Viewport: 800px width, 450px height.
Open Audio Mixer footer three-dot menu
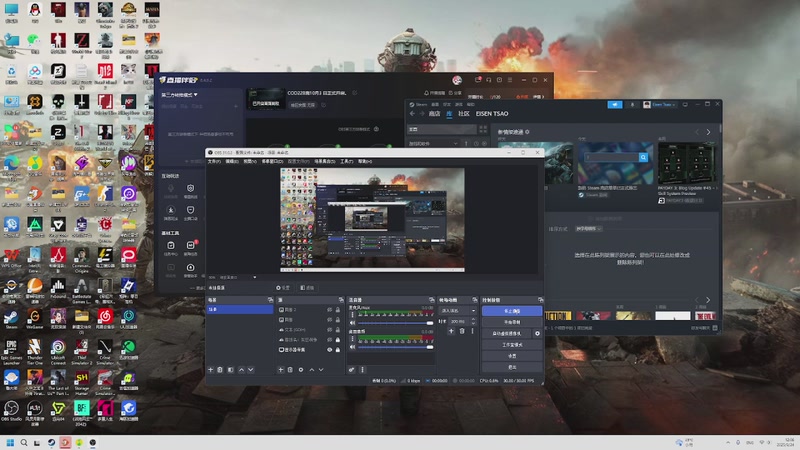point(362,369)
